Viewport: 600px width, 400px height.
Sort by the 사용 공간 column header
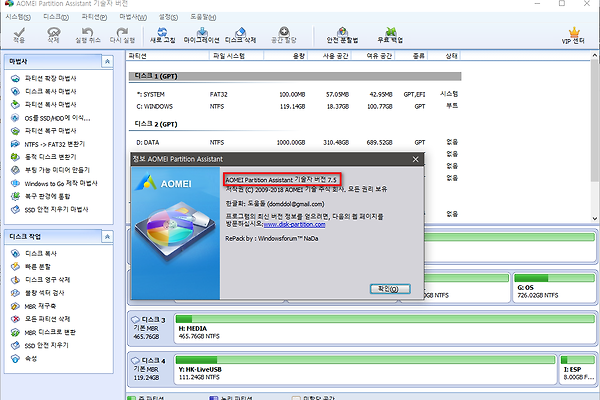329,56
